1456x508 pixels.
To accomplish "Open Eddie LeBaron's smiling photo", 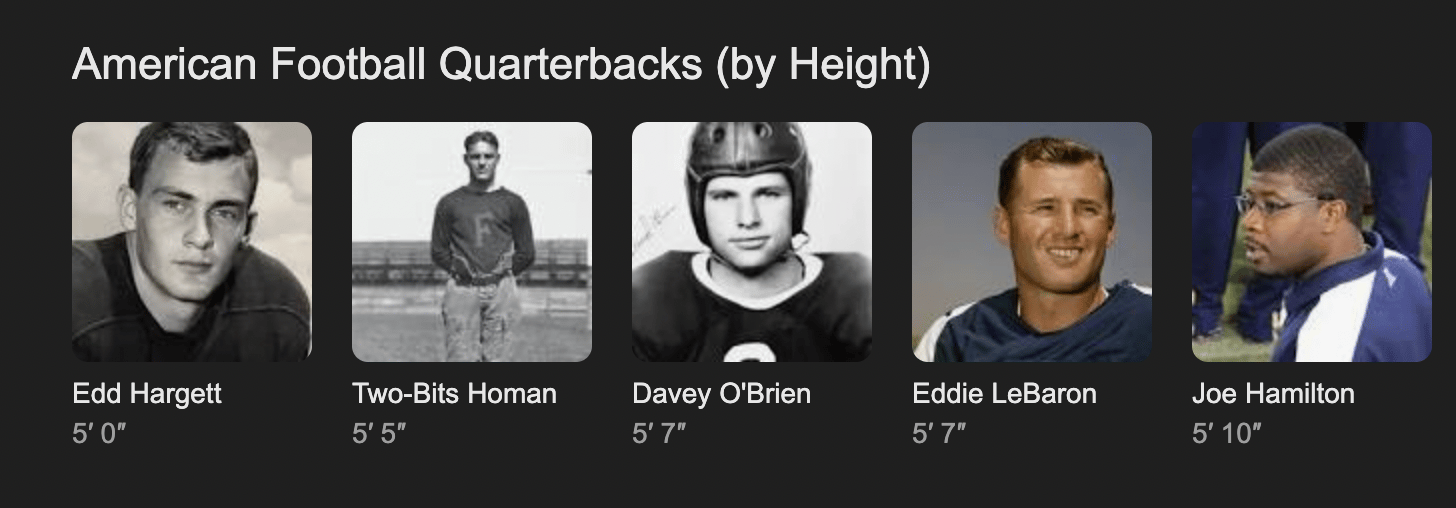I will (x=1032, y=242).
